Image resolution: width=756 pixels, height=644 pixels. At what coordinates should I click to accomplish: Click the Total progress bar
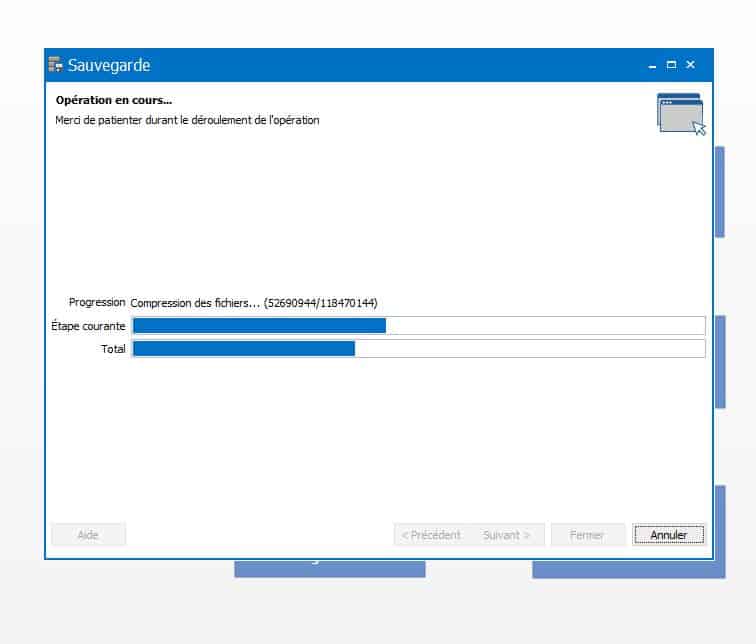pyautogui.click(x=418, y=348)
